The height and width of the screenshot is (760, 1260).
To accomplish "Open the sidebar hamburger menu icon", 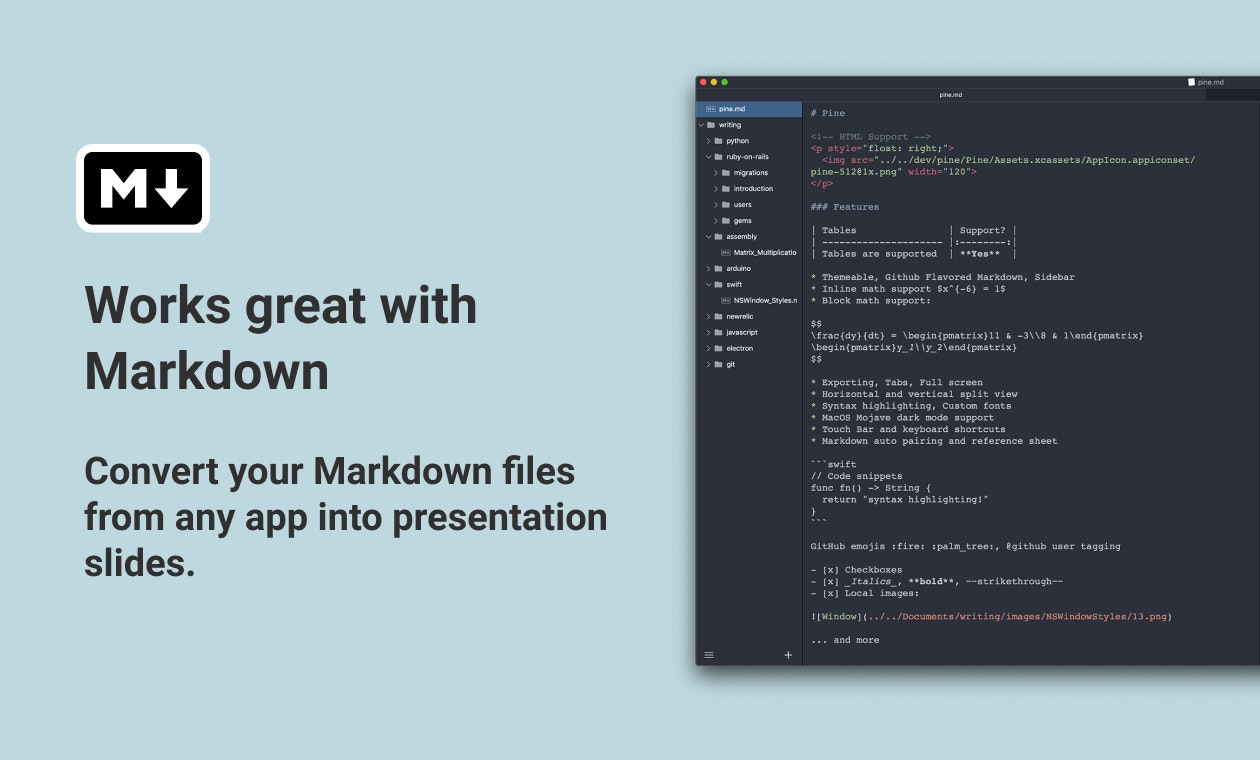I will (709, 655).
